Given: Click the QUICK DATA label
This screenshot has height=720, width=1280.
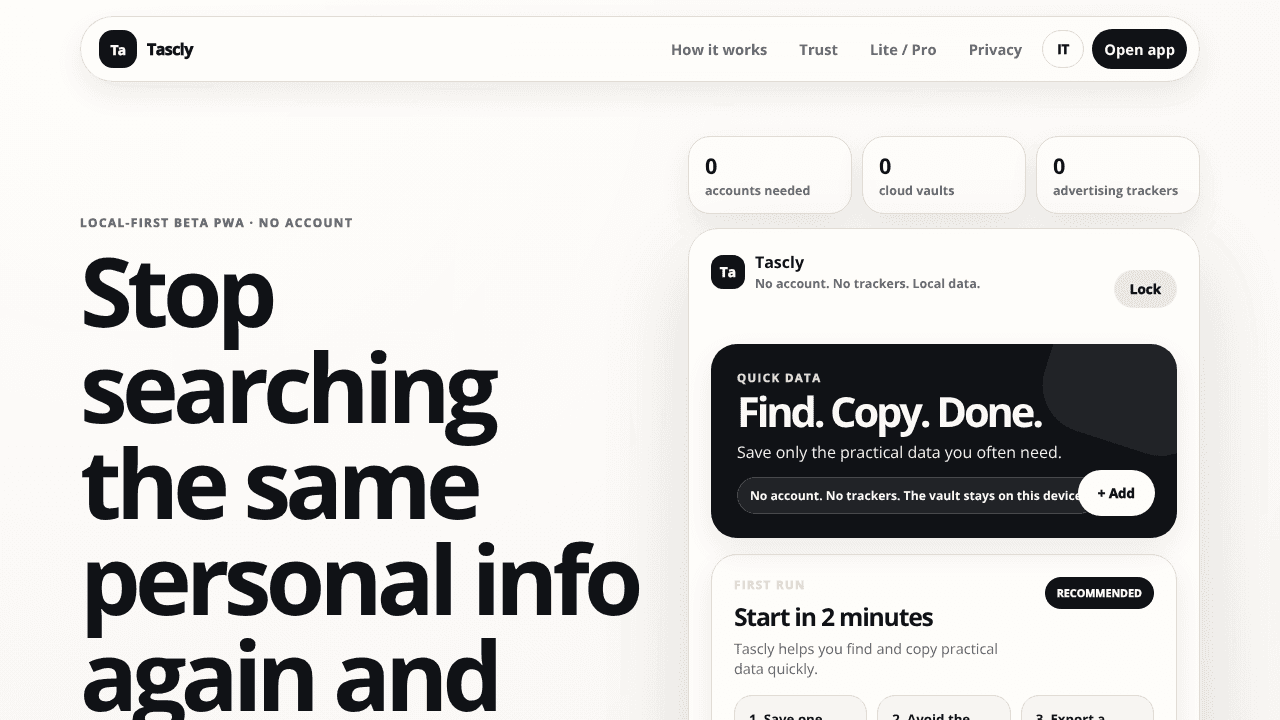Looking at the screenshot, I should (x=779, y=378).
